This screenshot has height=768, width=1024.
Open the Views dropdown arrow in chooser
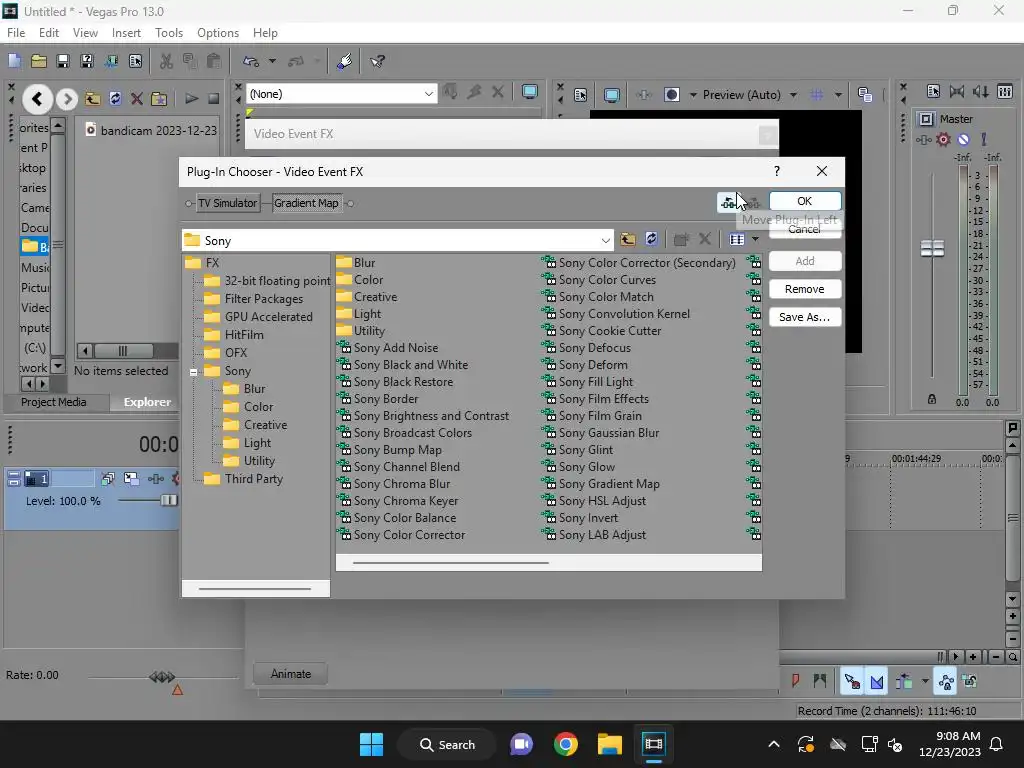(755, 240)
